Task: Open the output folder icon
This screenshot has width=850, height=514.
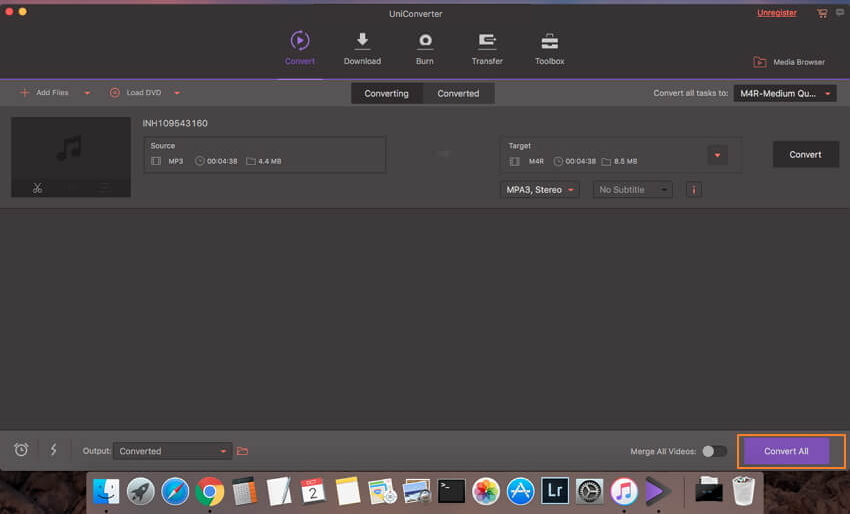Action: (x=242, y=451)
